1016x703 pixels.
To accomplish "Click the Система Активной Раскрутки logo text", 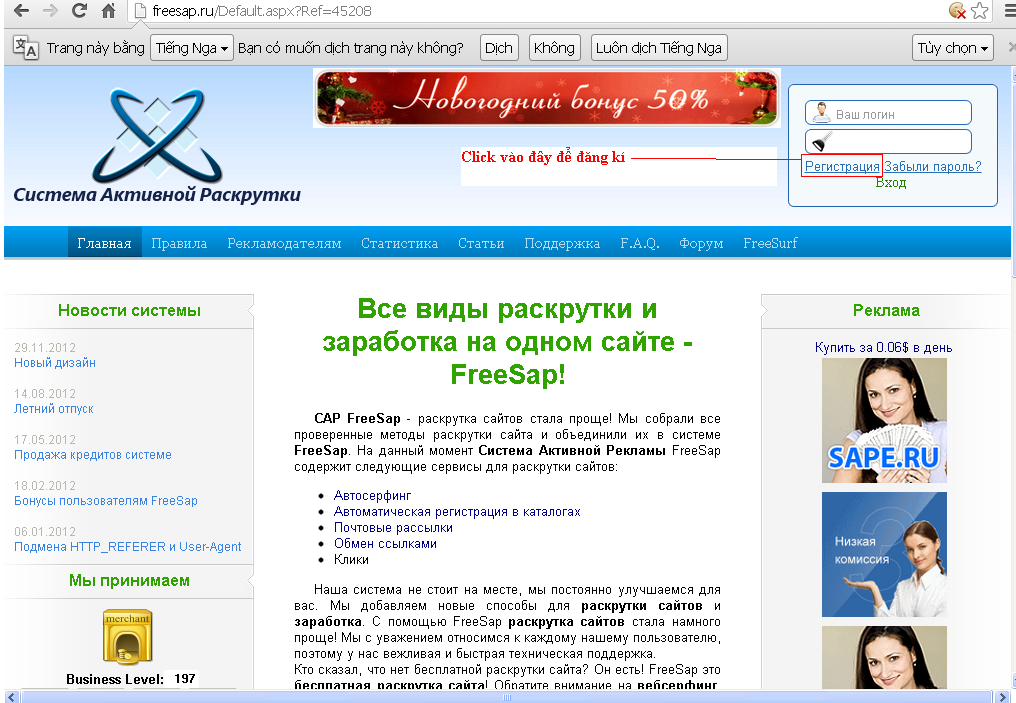I will click(x=157, y=194).
